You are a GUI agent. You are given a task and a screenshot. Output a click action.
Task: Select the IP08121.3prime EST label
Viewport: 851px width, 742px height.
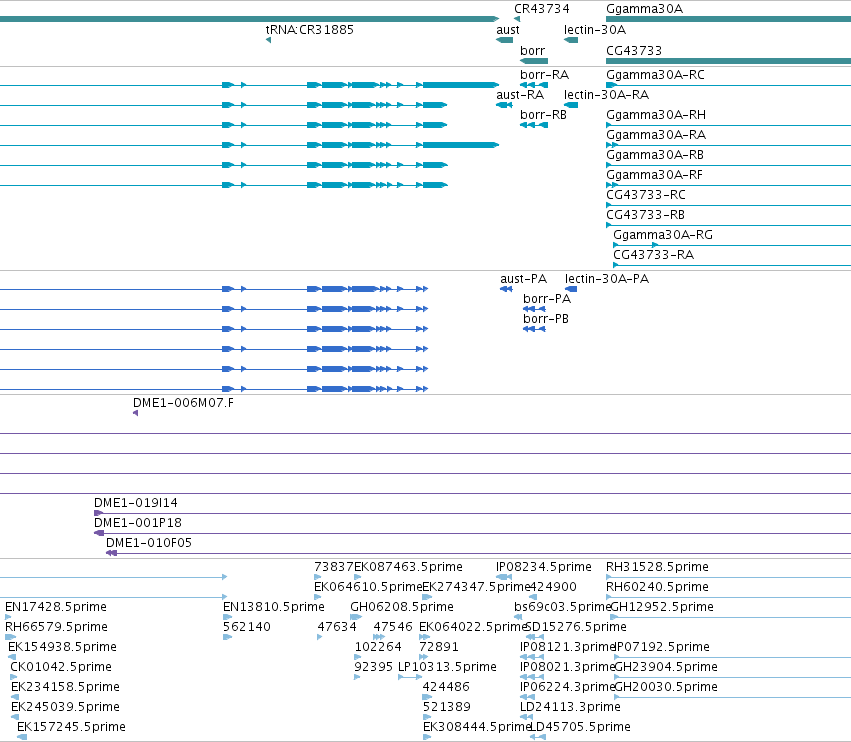coord(567,647)
